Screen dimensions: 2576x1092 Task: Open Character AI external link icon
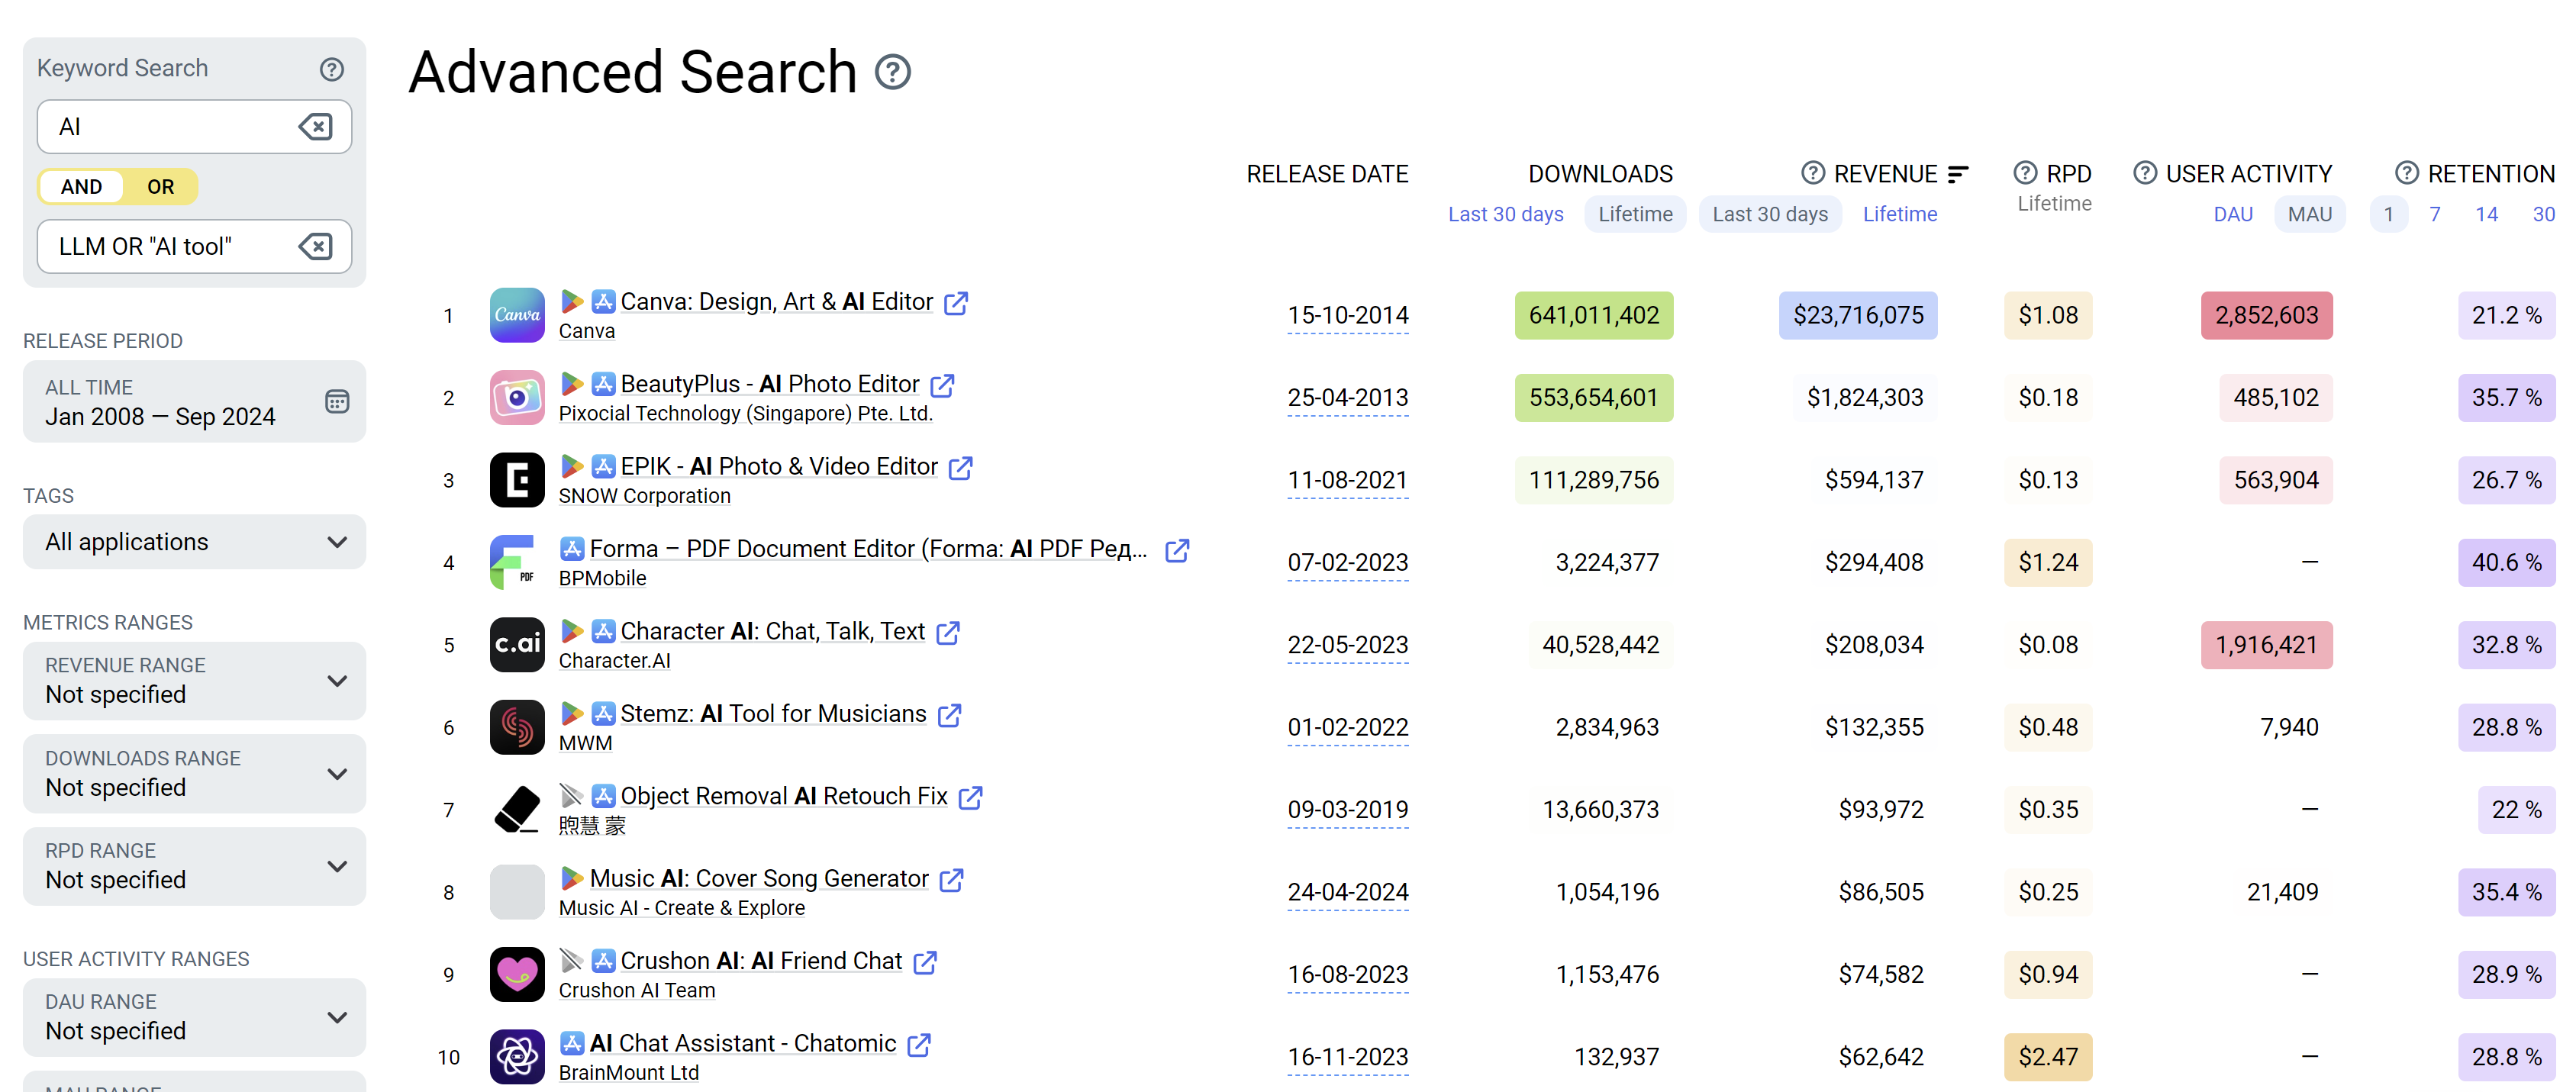pos(948,633)
